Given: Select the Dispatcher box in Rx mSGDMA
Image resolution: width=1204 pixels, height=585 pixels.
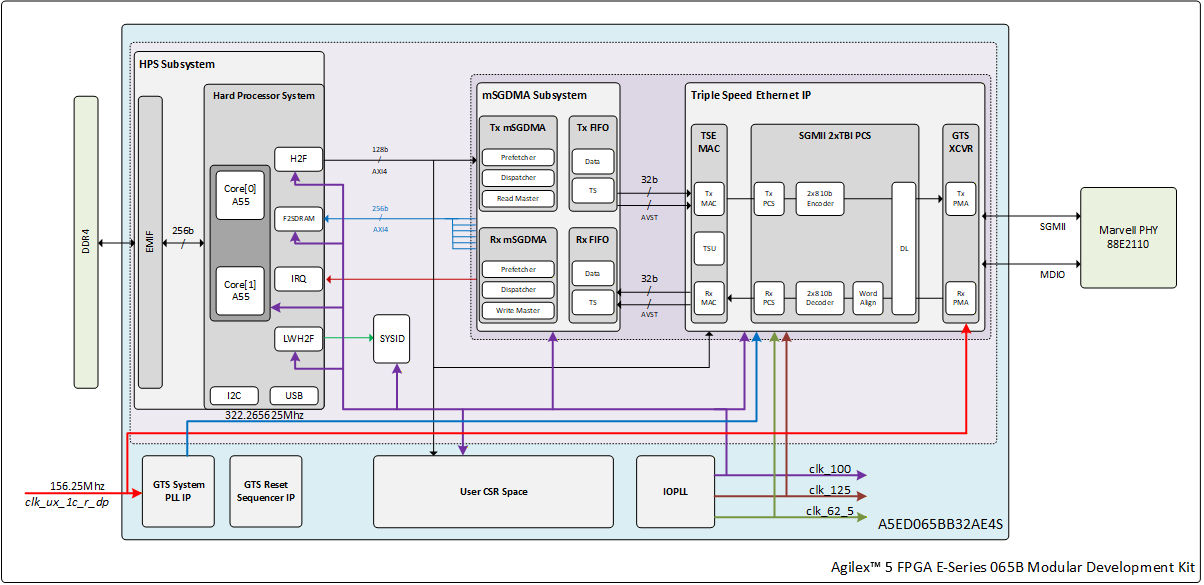Looking at the screenshot, I should click(517, 289).
